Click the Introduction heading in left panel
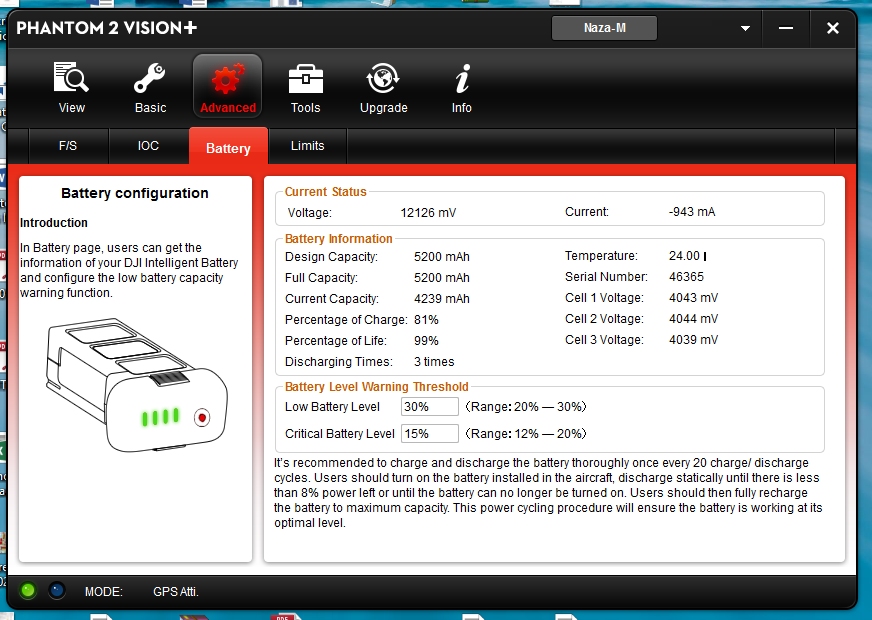 pyautogui.click(x=54, y=223)
